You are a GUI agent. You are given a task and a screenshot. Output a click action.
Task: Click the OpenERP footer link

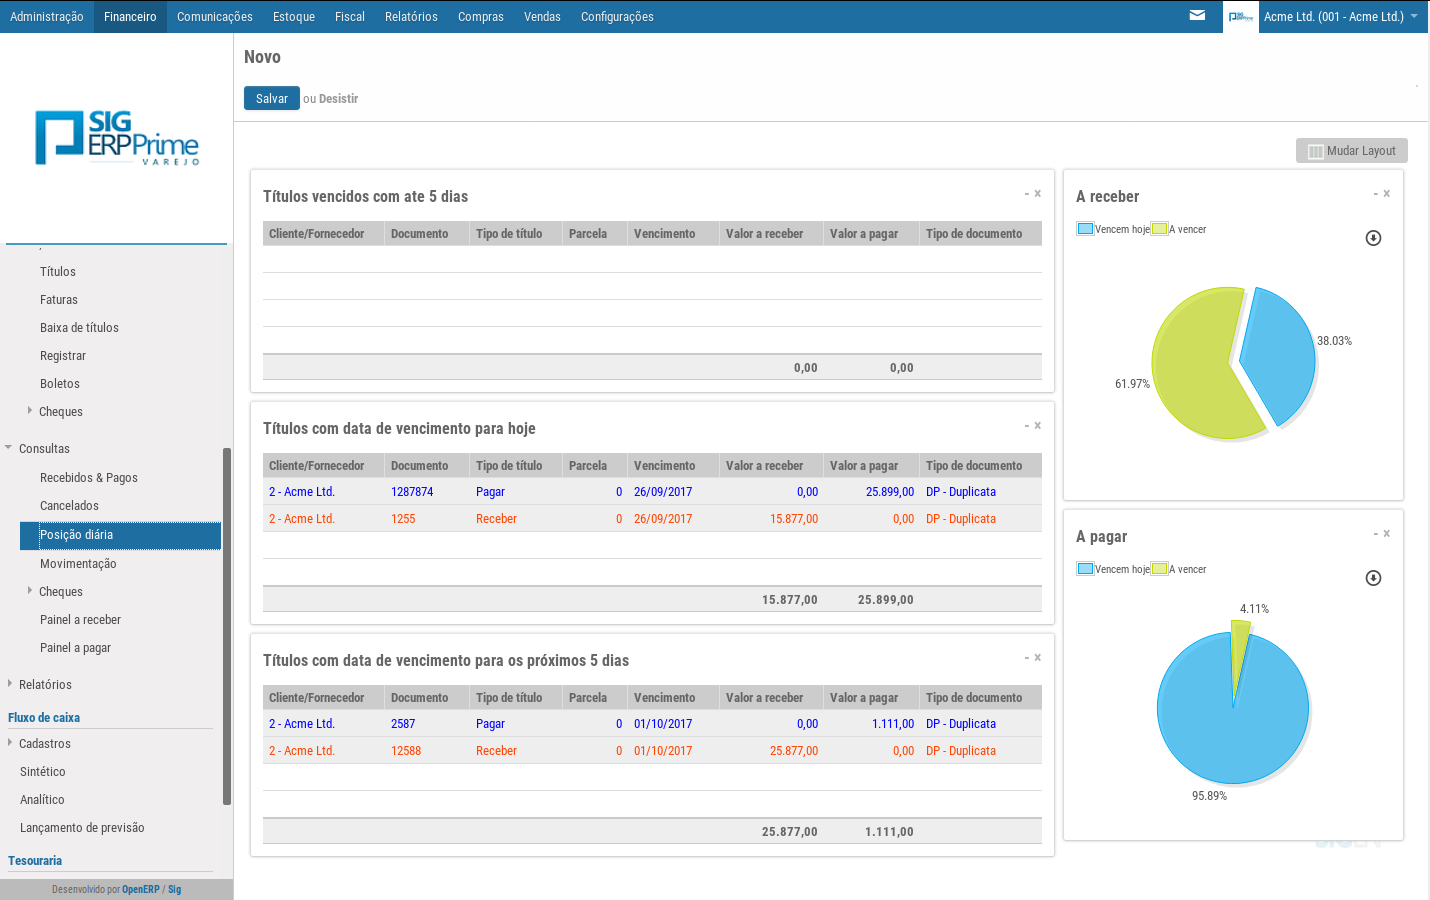point(141,889)
